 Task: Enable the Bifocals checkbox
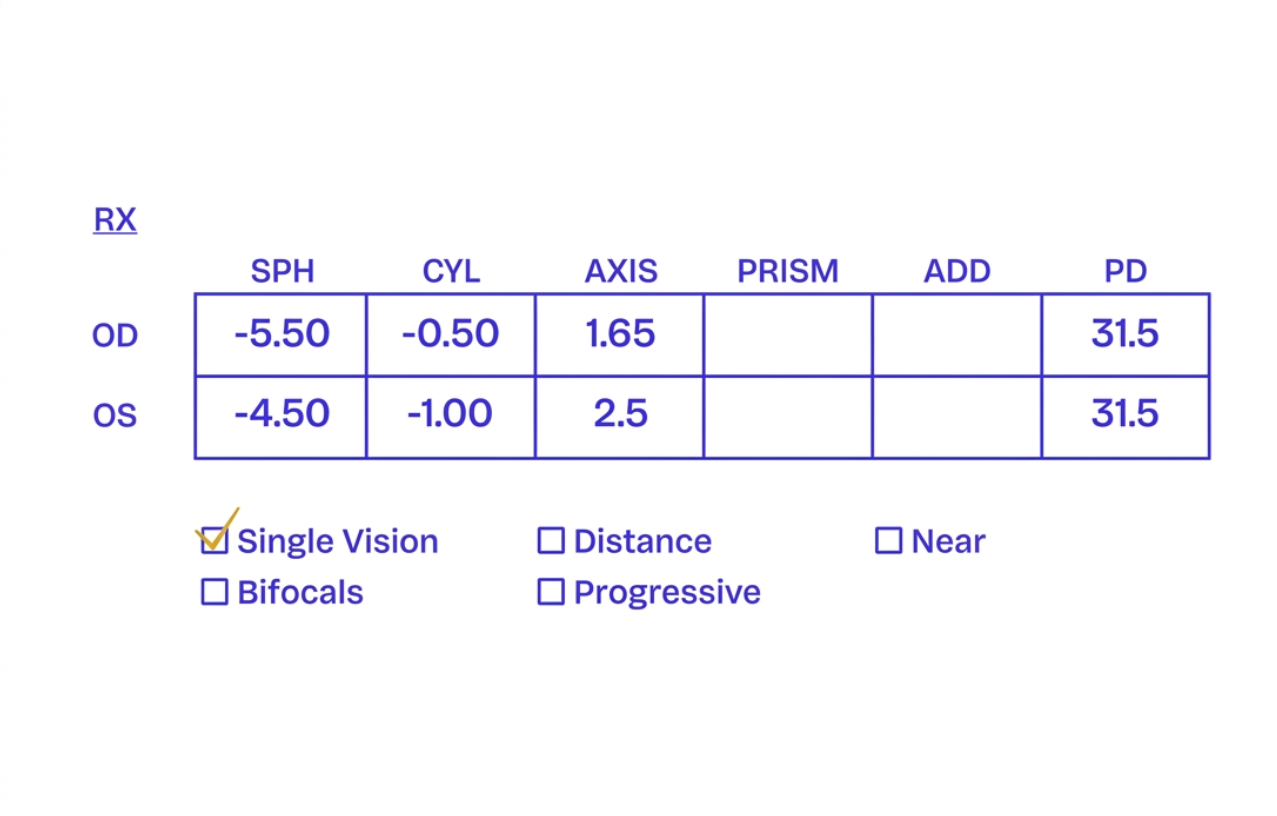pyautogui.click(x=214, y=592)
